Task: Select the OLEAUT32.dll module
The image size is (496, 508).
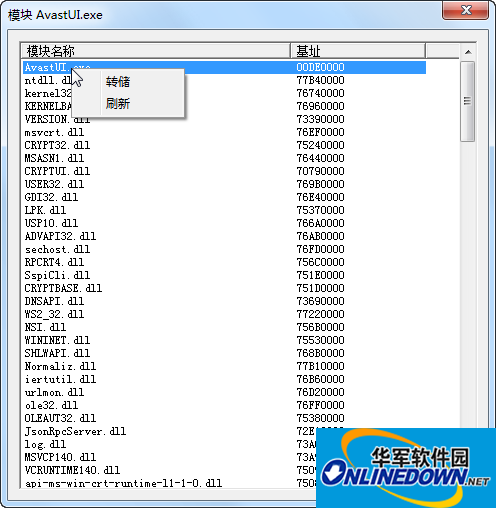Action: click(x=60, y=418)
